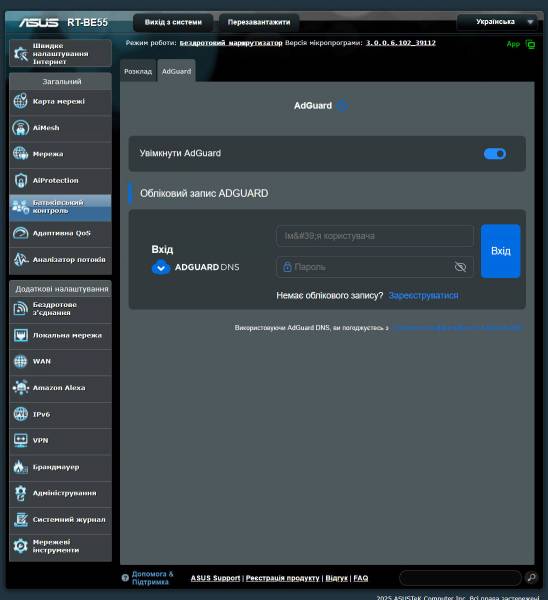Click the AdGuard help icon beside title
Screen dimensions: 548x600
(x=342, y=106)
